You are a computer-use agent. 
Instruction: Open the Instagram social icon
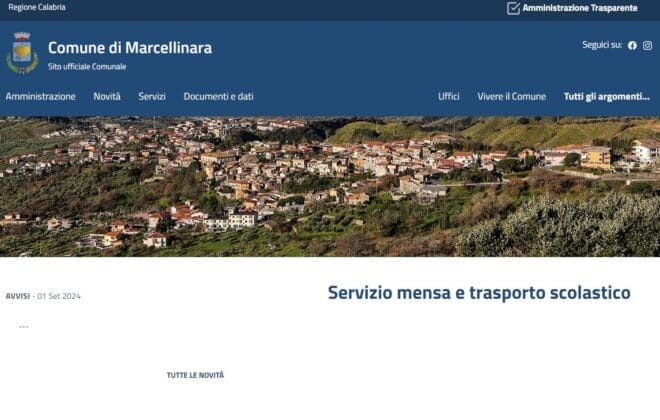pyautogui.click(x=647, y=45)
